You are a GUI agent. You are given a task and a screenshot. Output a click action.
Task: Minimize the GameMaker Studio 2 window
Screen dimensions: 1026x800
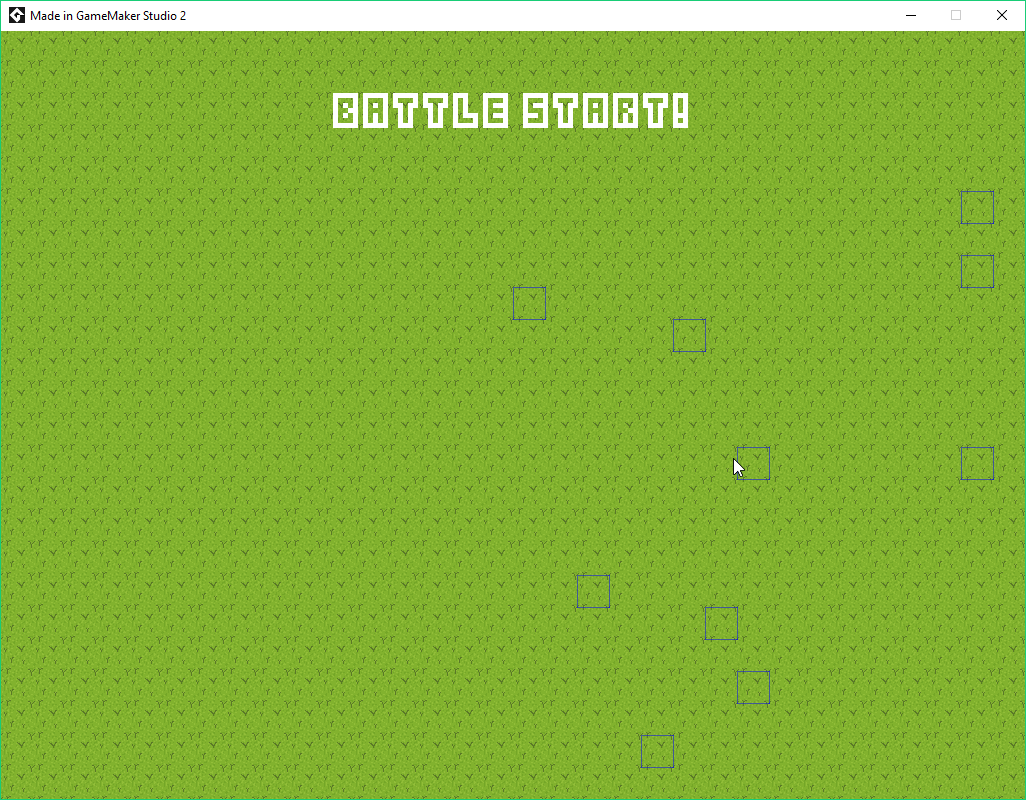coord(911,15)
